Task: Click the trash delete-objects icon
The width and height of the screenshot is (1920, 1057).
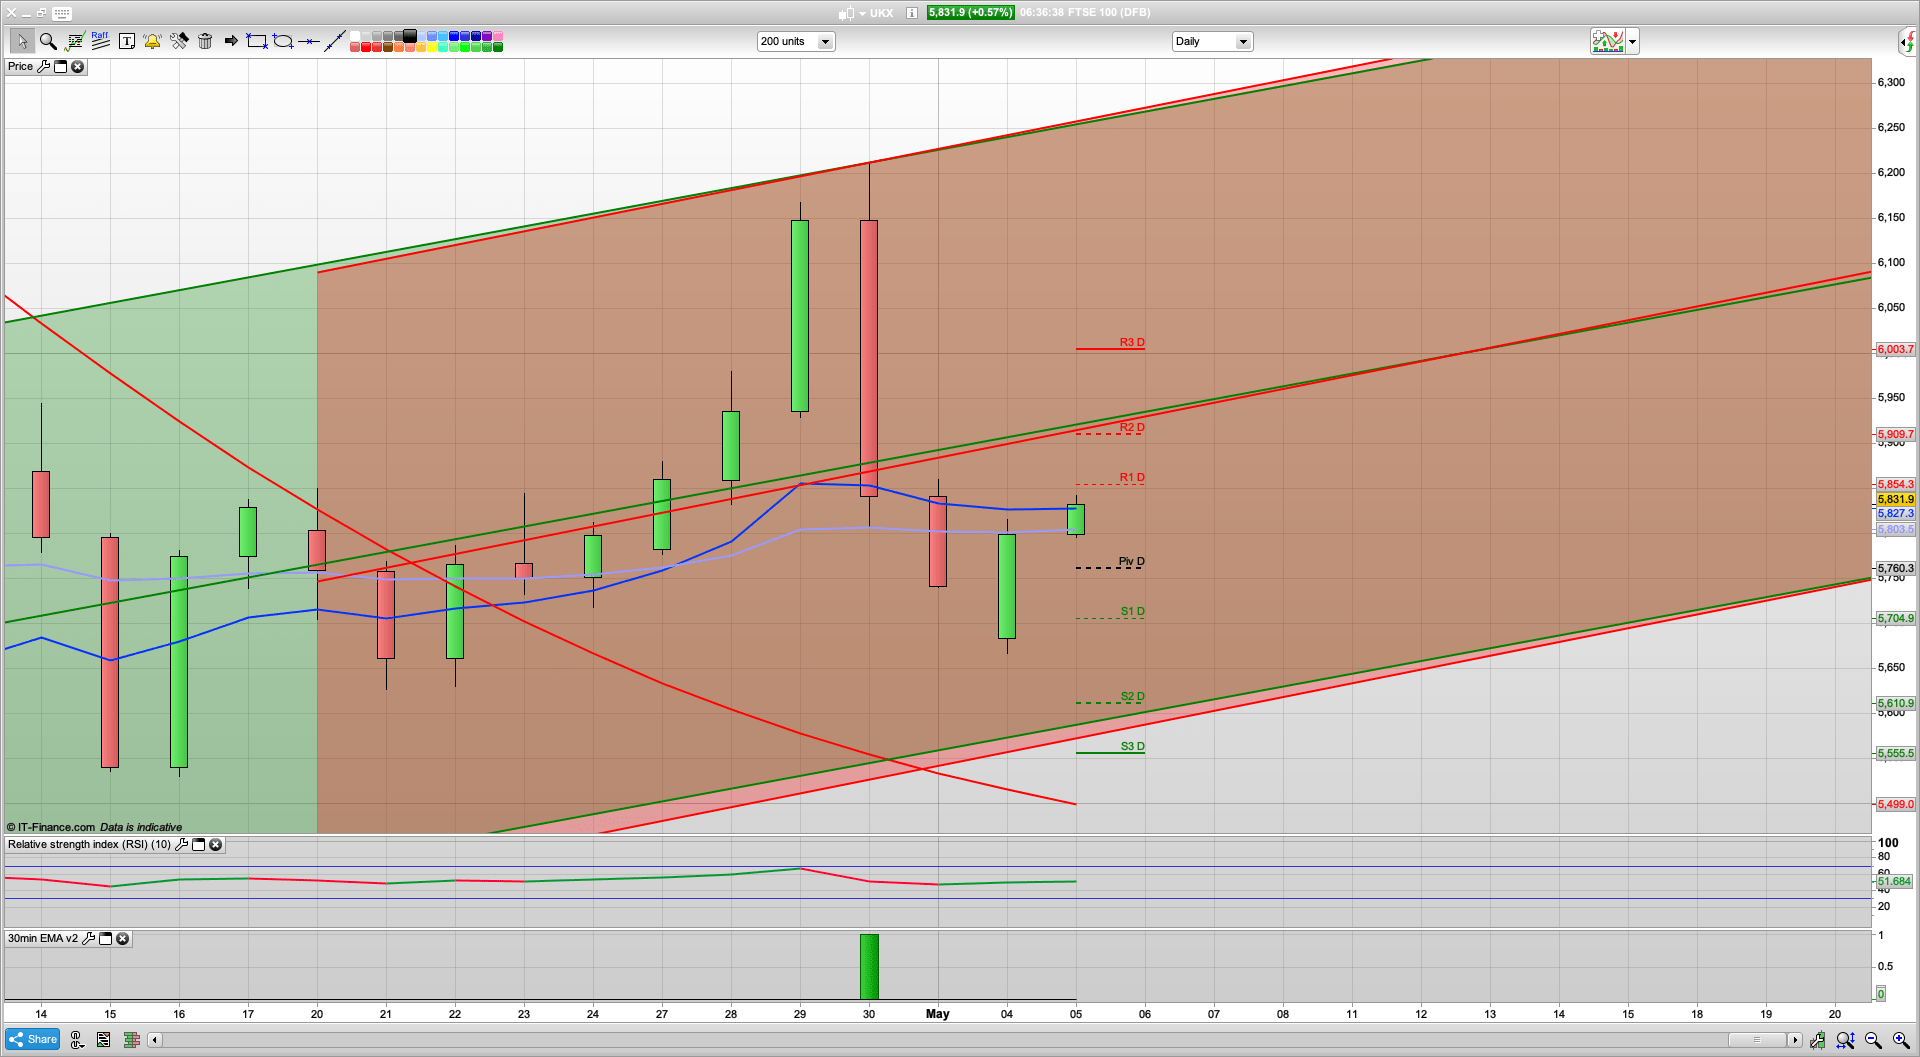Action: pos(205,41)
